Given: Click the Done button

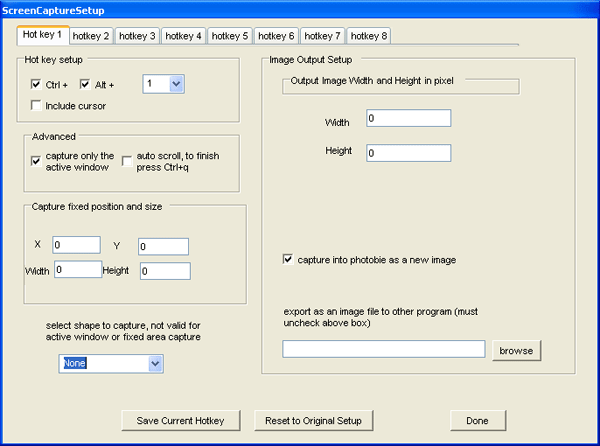Looking at the screenshot, I should click(478, 420).
